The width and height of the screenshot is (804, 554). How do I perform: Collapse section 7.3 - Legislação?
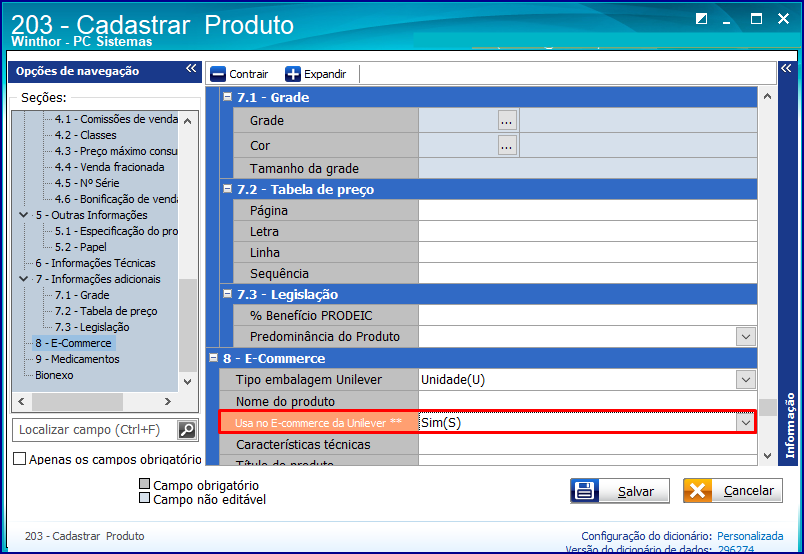(228, 294)
